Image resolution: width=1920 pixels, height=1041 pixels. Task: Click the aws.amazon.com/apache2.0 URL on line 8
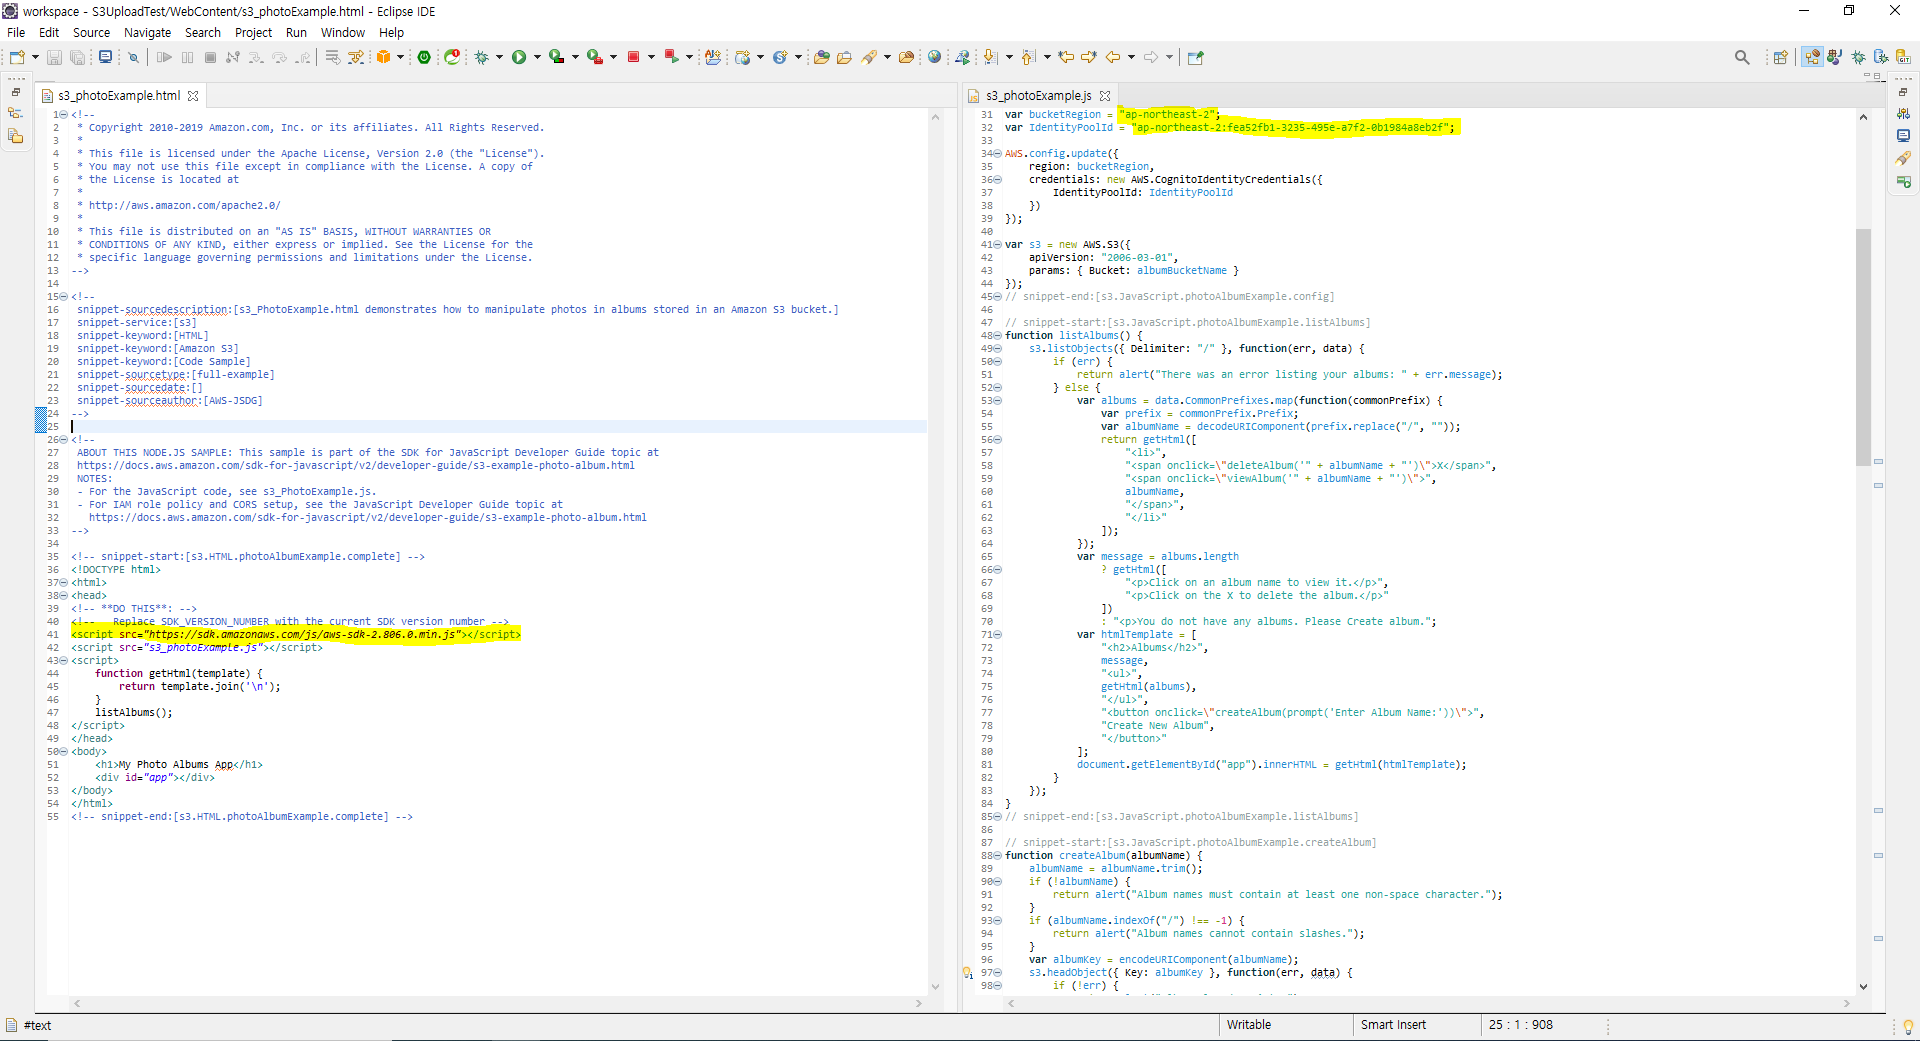[184, 205]
